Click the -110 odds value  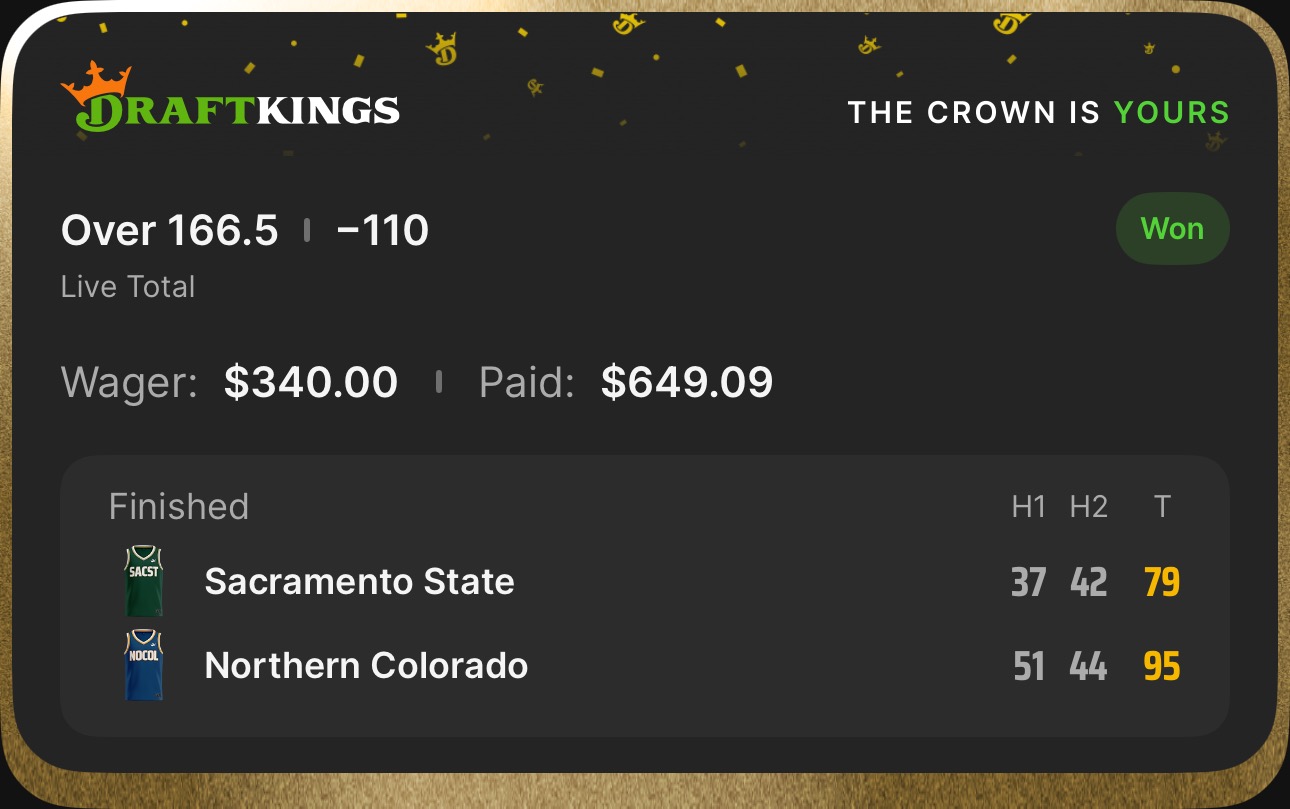(x=383, y=231)
